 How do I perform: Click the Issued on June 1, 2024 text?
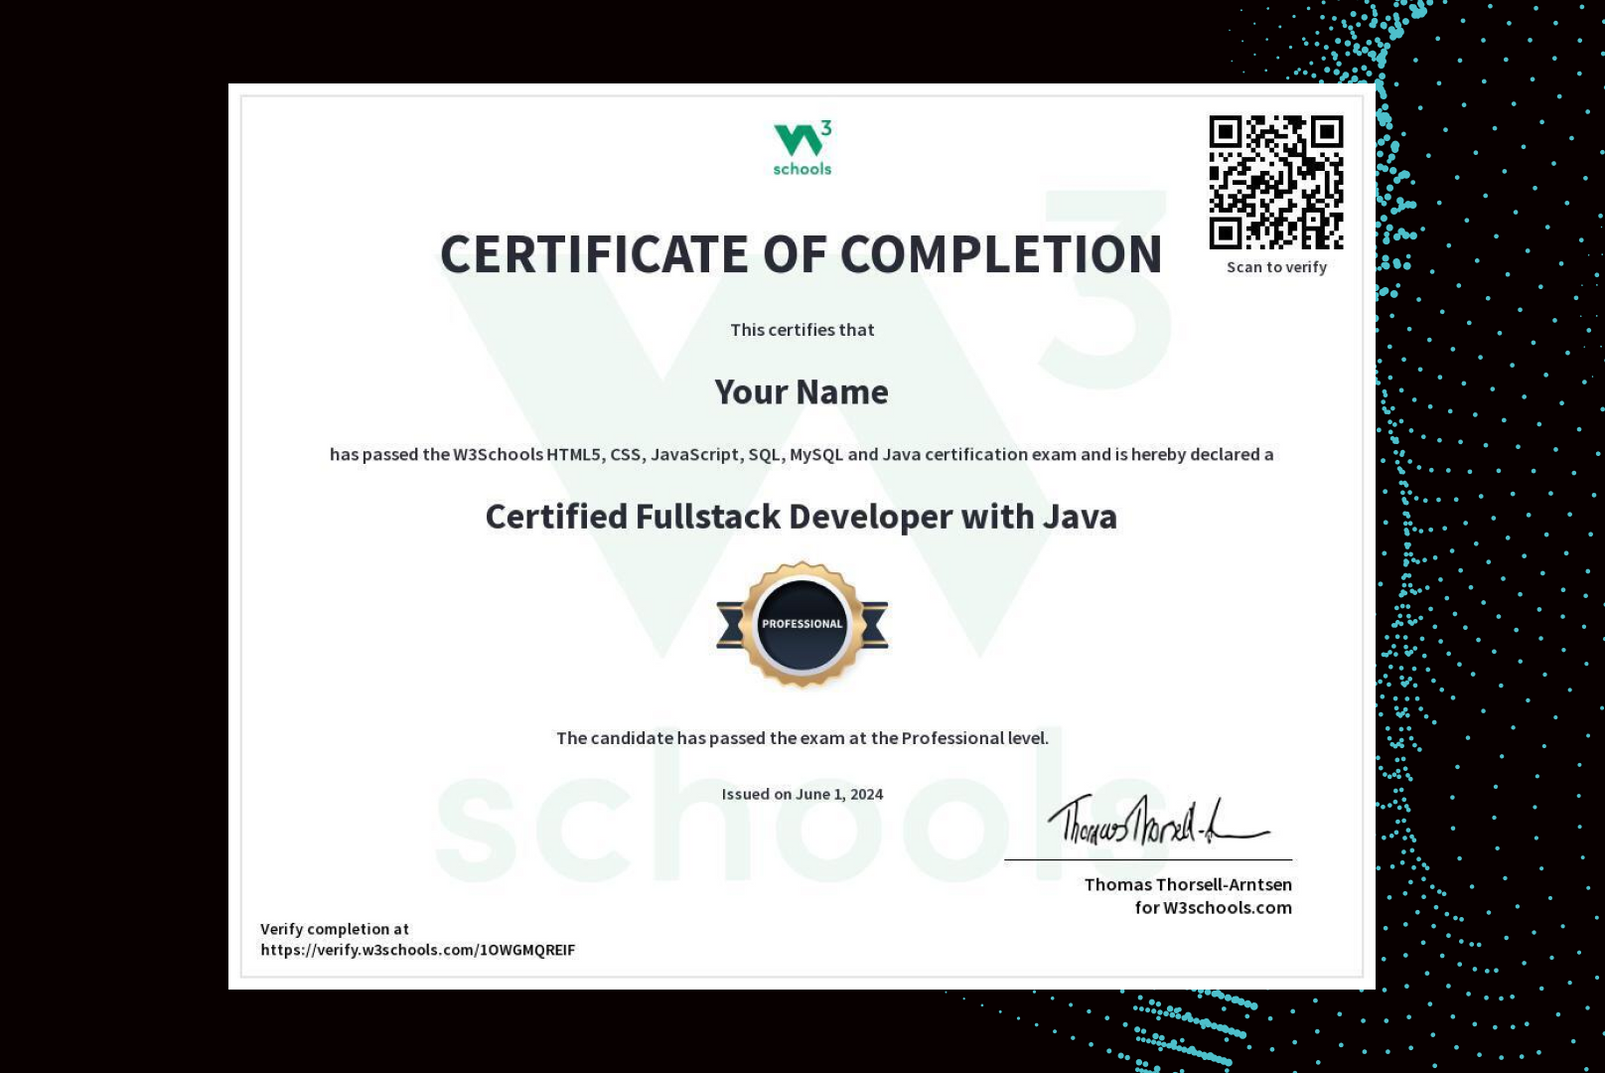click(802, 793)
